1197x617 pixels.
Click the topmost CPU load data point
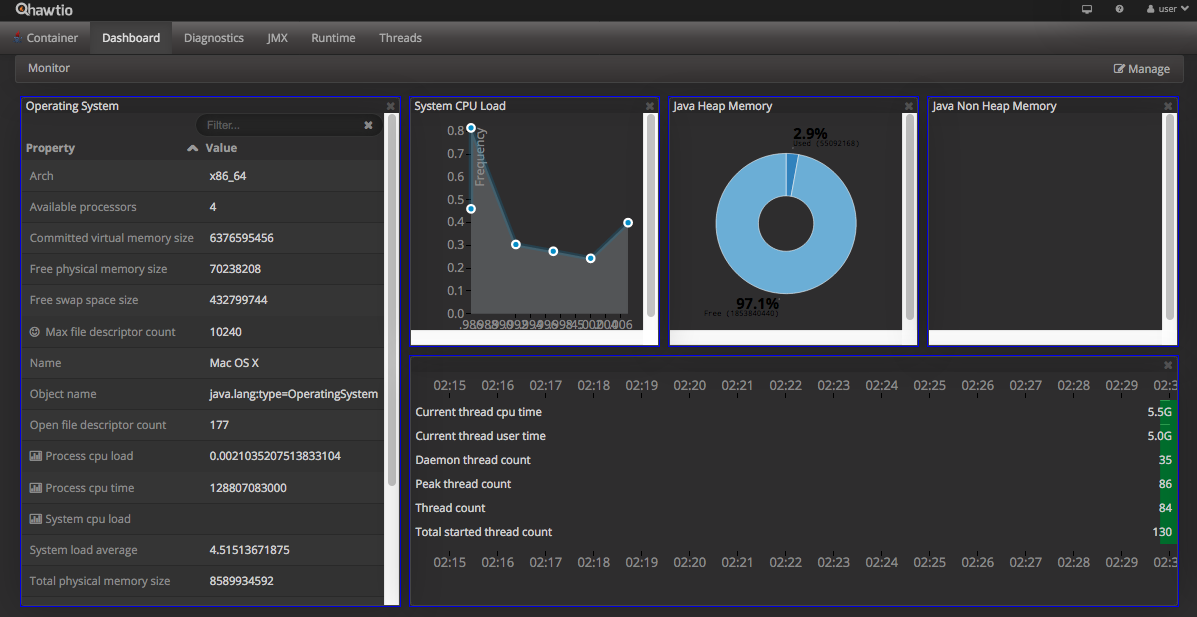tap(471, 128)
